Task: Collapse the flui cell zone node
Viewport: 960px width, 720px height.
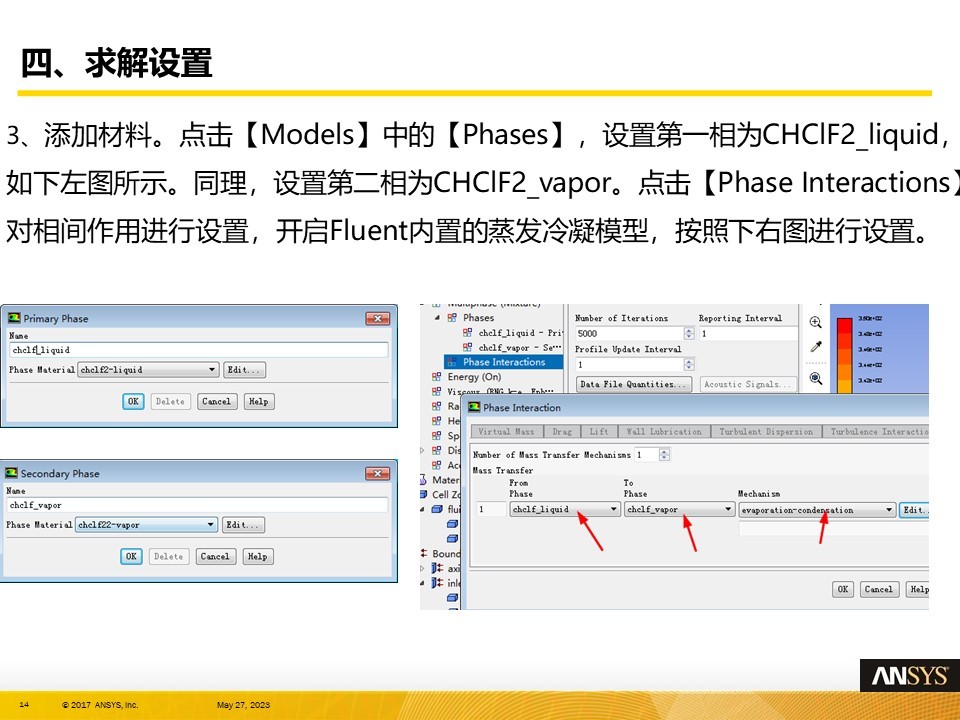Action: click(422, 509)
